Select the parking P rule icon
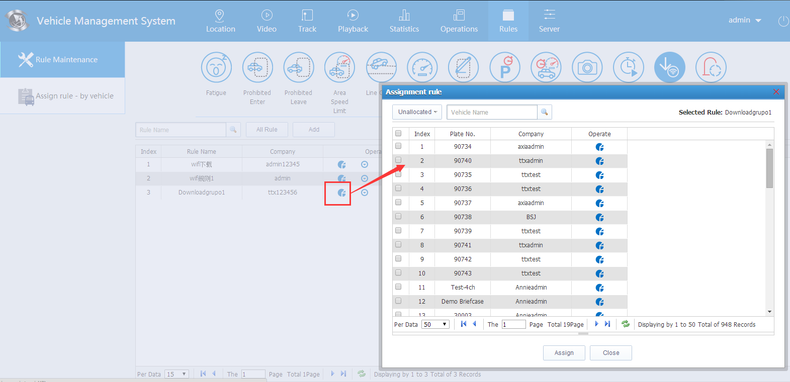 [505, 67]
